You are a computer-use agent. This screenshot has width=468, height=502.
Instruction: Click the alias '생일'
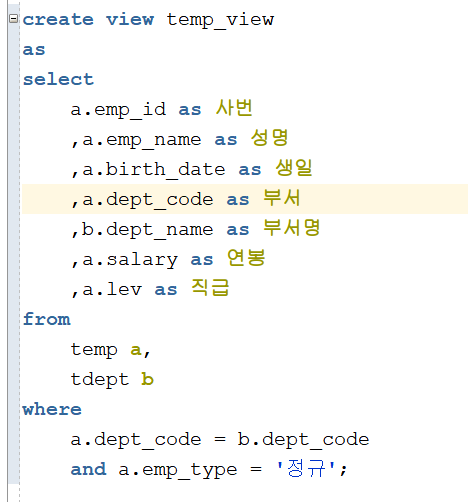click(x=294, y=168)
